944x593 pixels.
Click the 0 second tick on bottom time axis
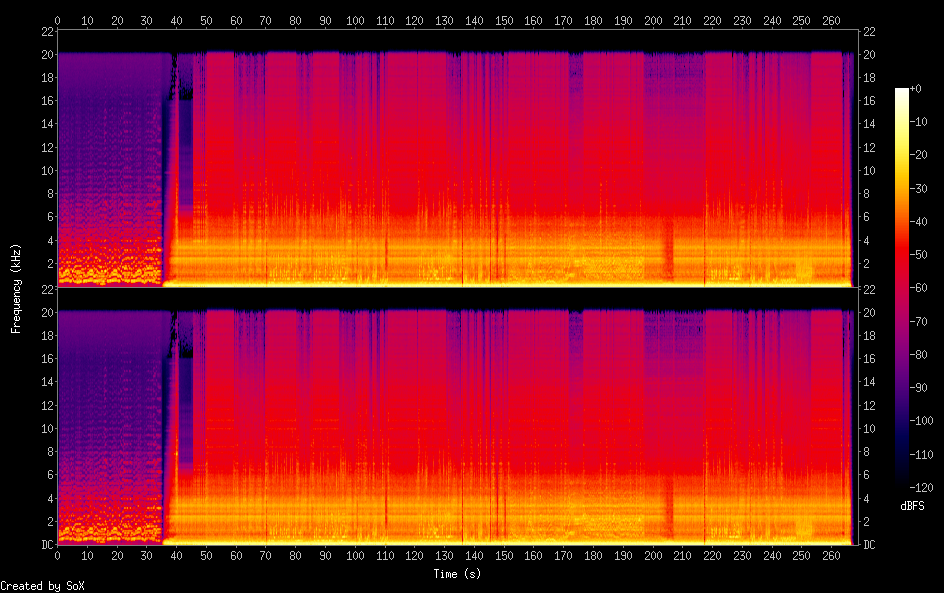click(x=57, y=556)
